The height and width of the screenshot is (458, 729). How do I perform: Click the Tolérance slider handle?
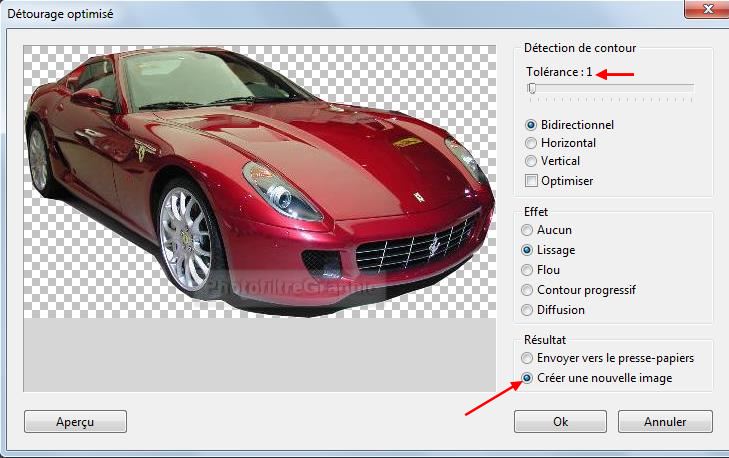pyautogui.click(x=533, y=89)
